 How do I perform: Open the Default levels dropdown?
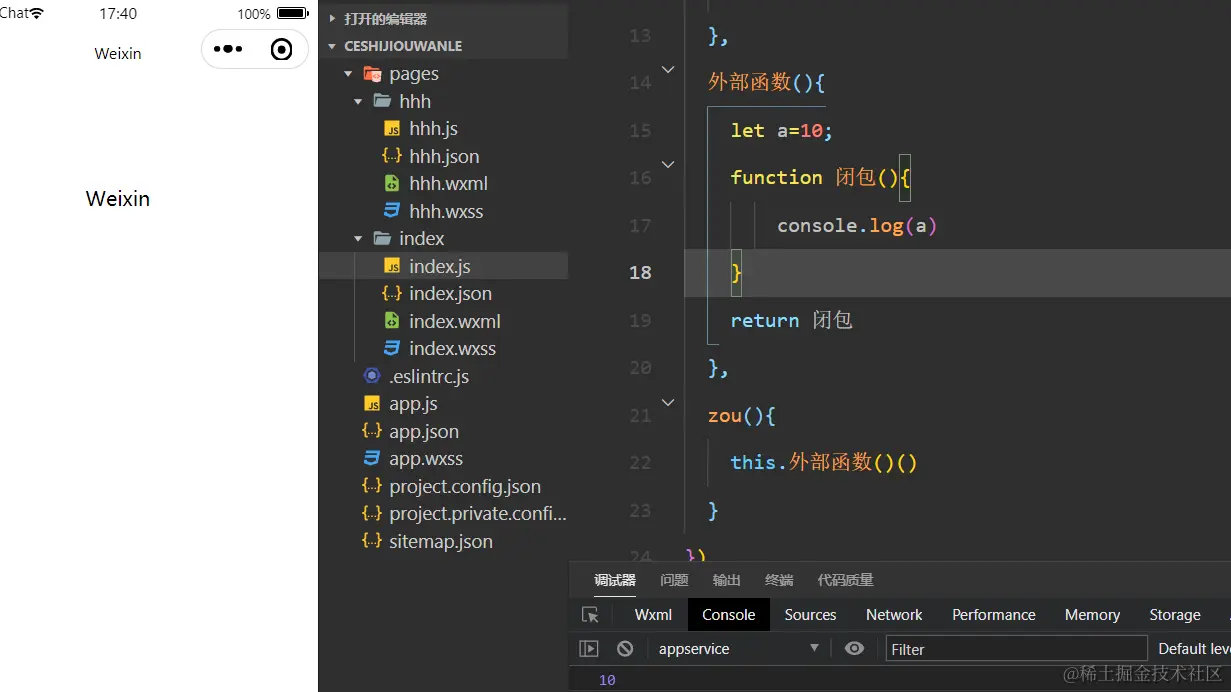(x=1194, y=649)
